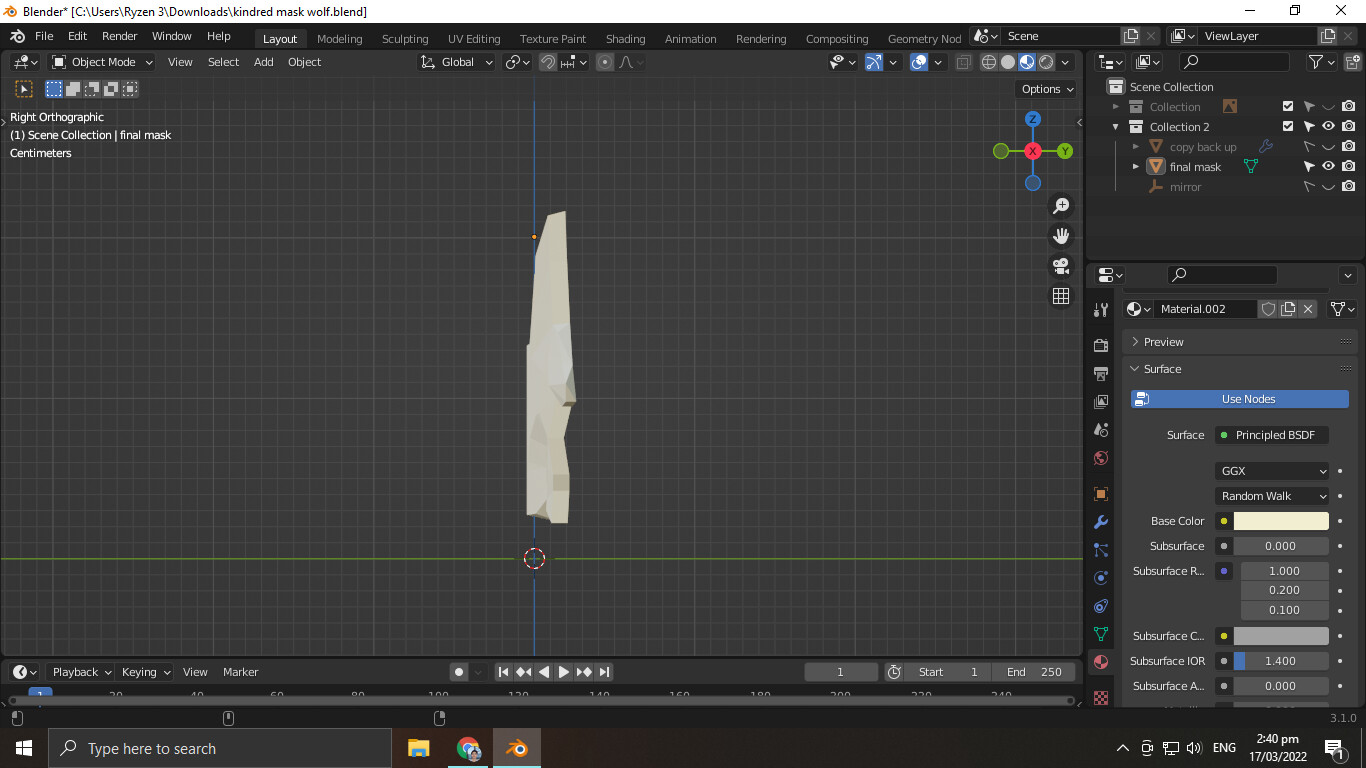Viewport: 1366px width, 768px height.
Task: Open the Render properties tab icon
Action: tap(1101, 345)
